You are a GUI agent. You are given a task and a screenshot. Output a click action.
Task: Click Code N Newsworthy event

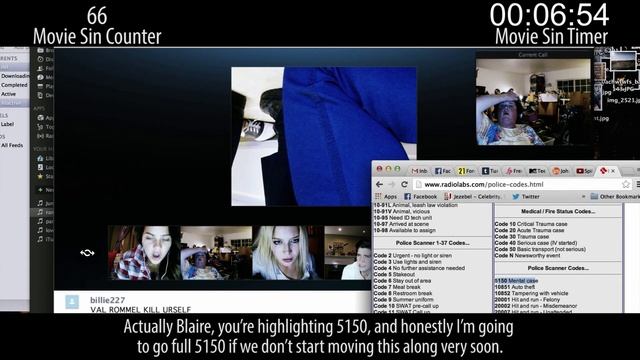527,256
